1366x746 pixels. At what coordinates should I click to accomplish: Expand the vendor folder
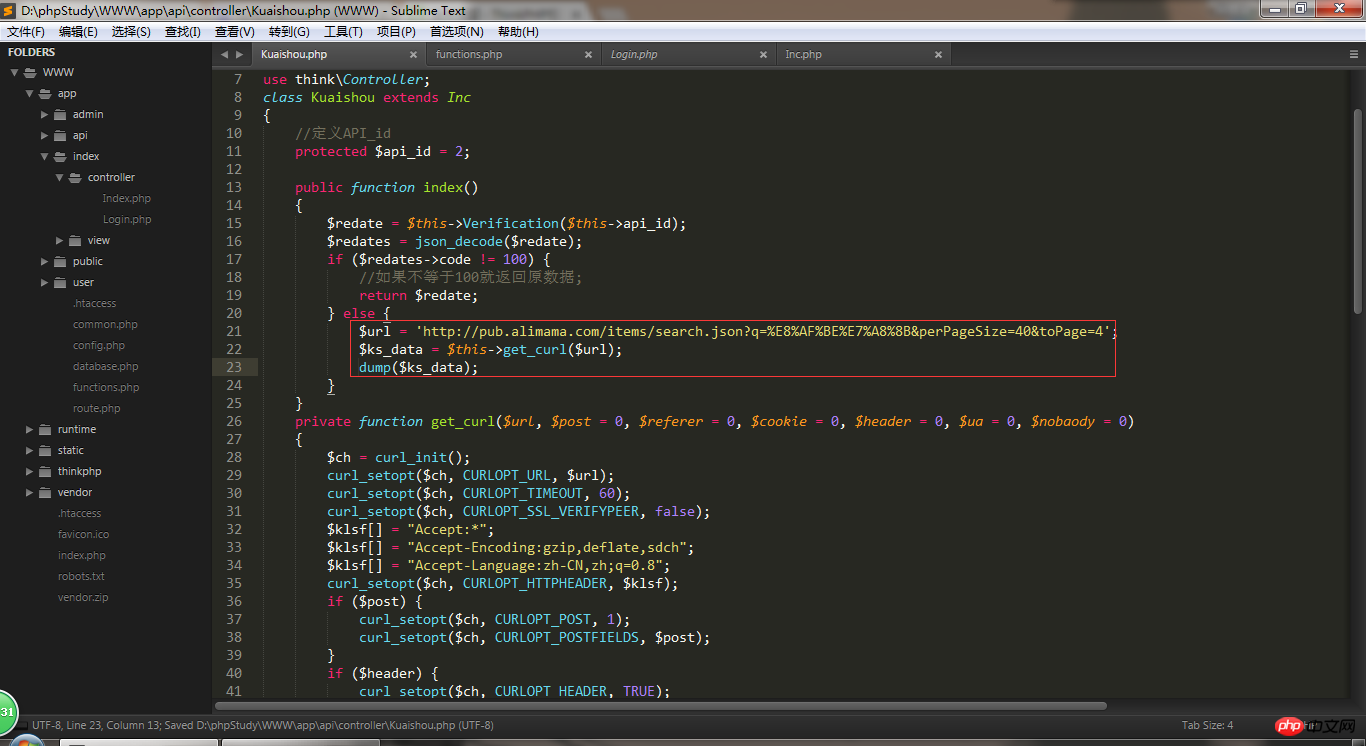[x=30, y=493]
